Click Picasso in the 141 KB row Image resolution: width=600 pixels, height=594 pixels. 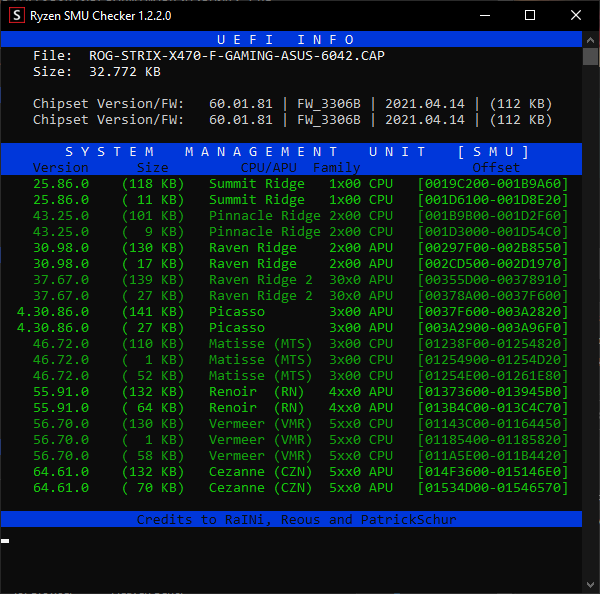click(x=236, y=312)
